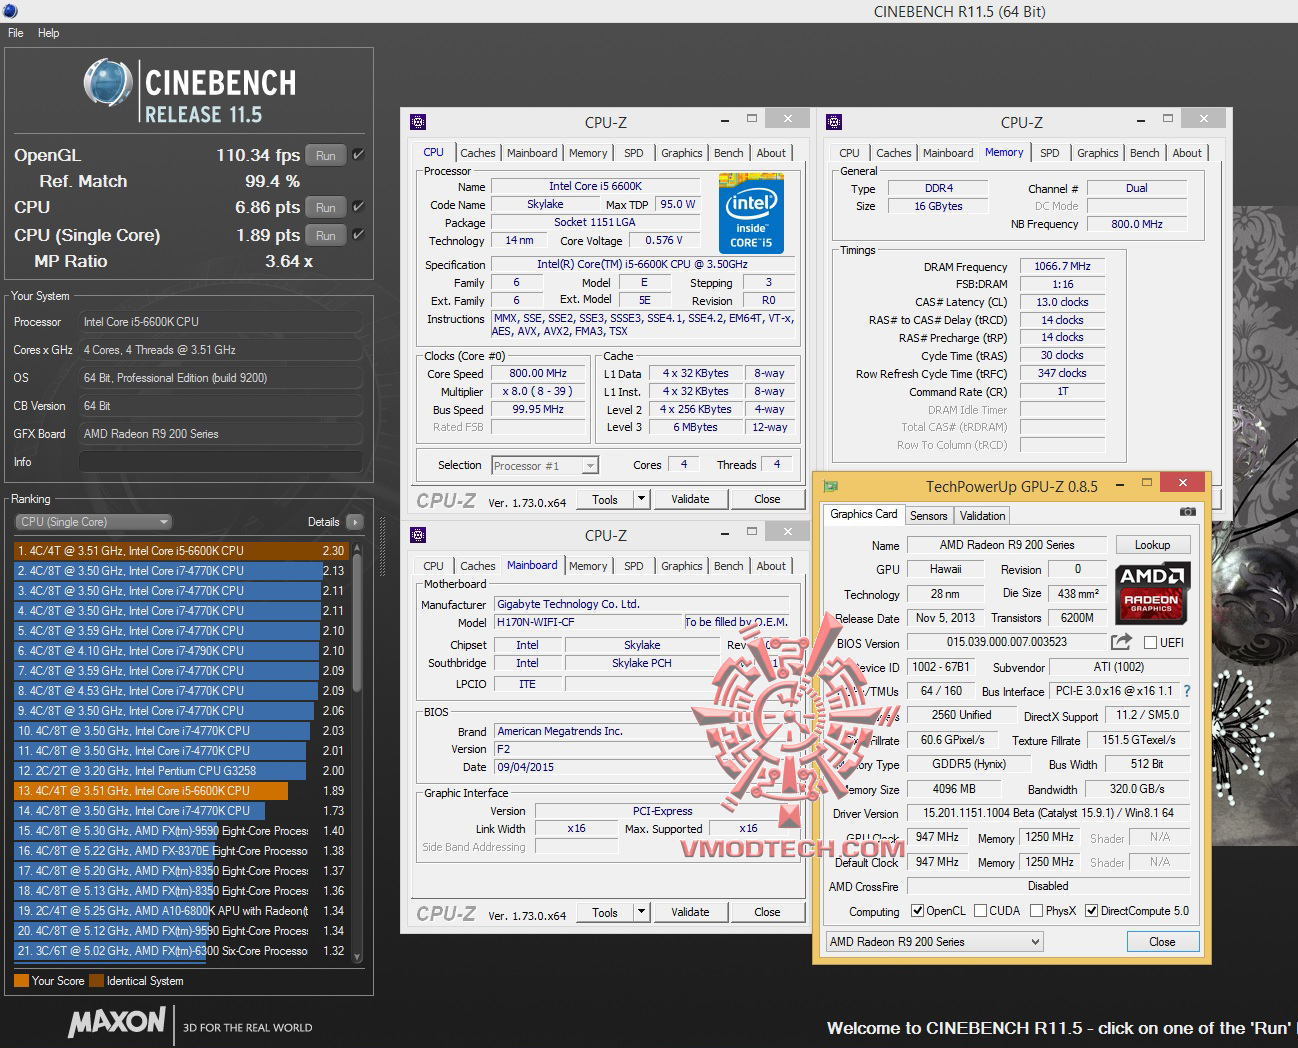Image resolution: width=1298 pixels, height=1048 pixels.
Task: Click the empty Info field under Your System
Action: 220,462
